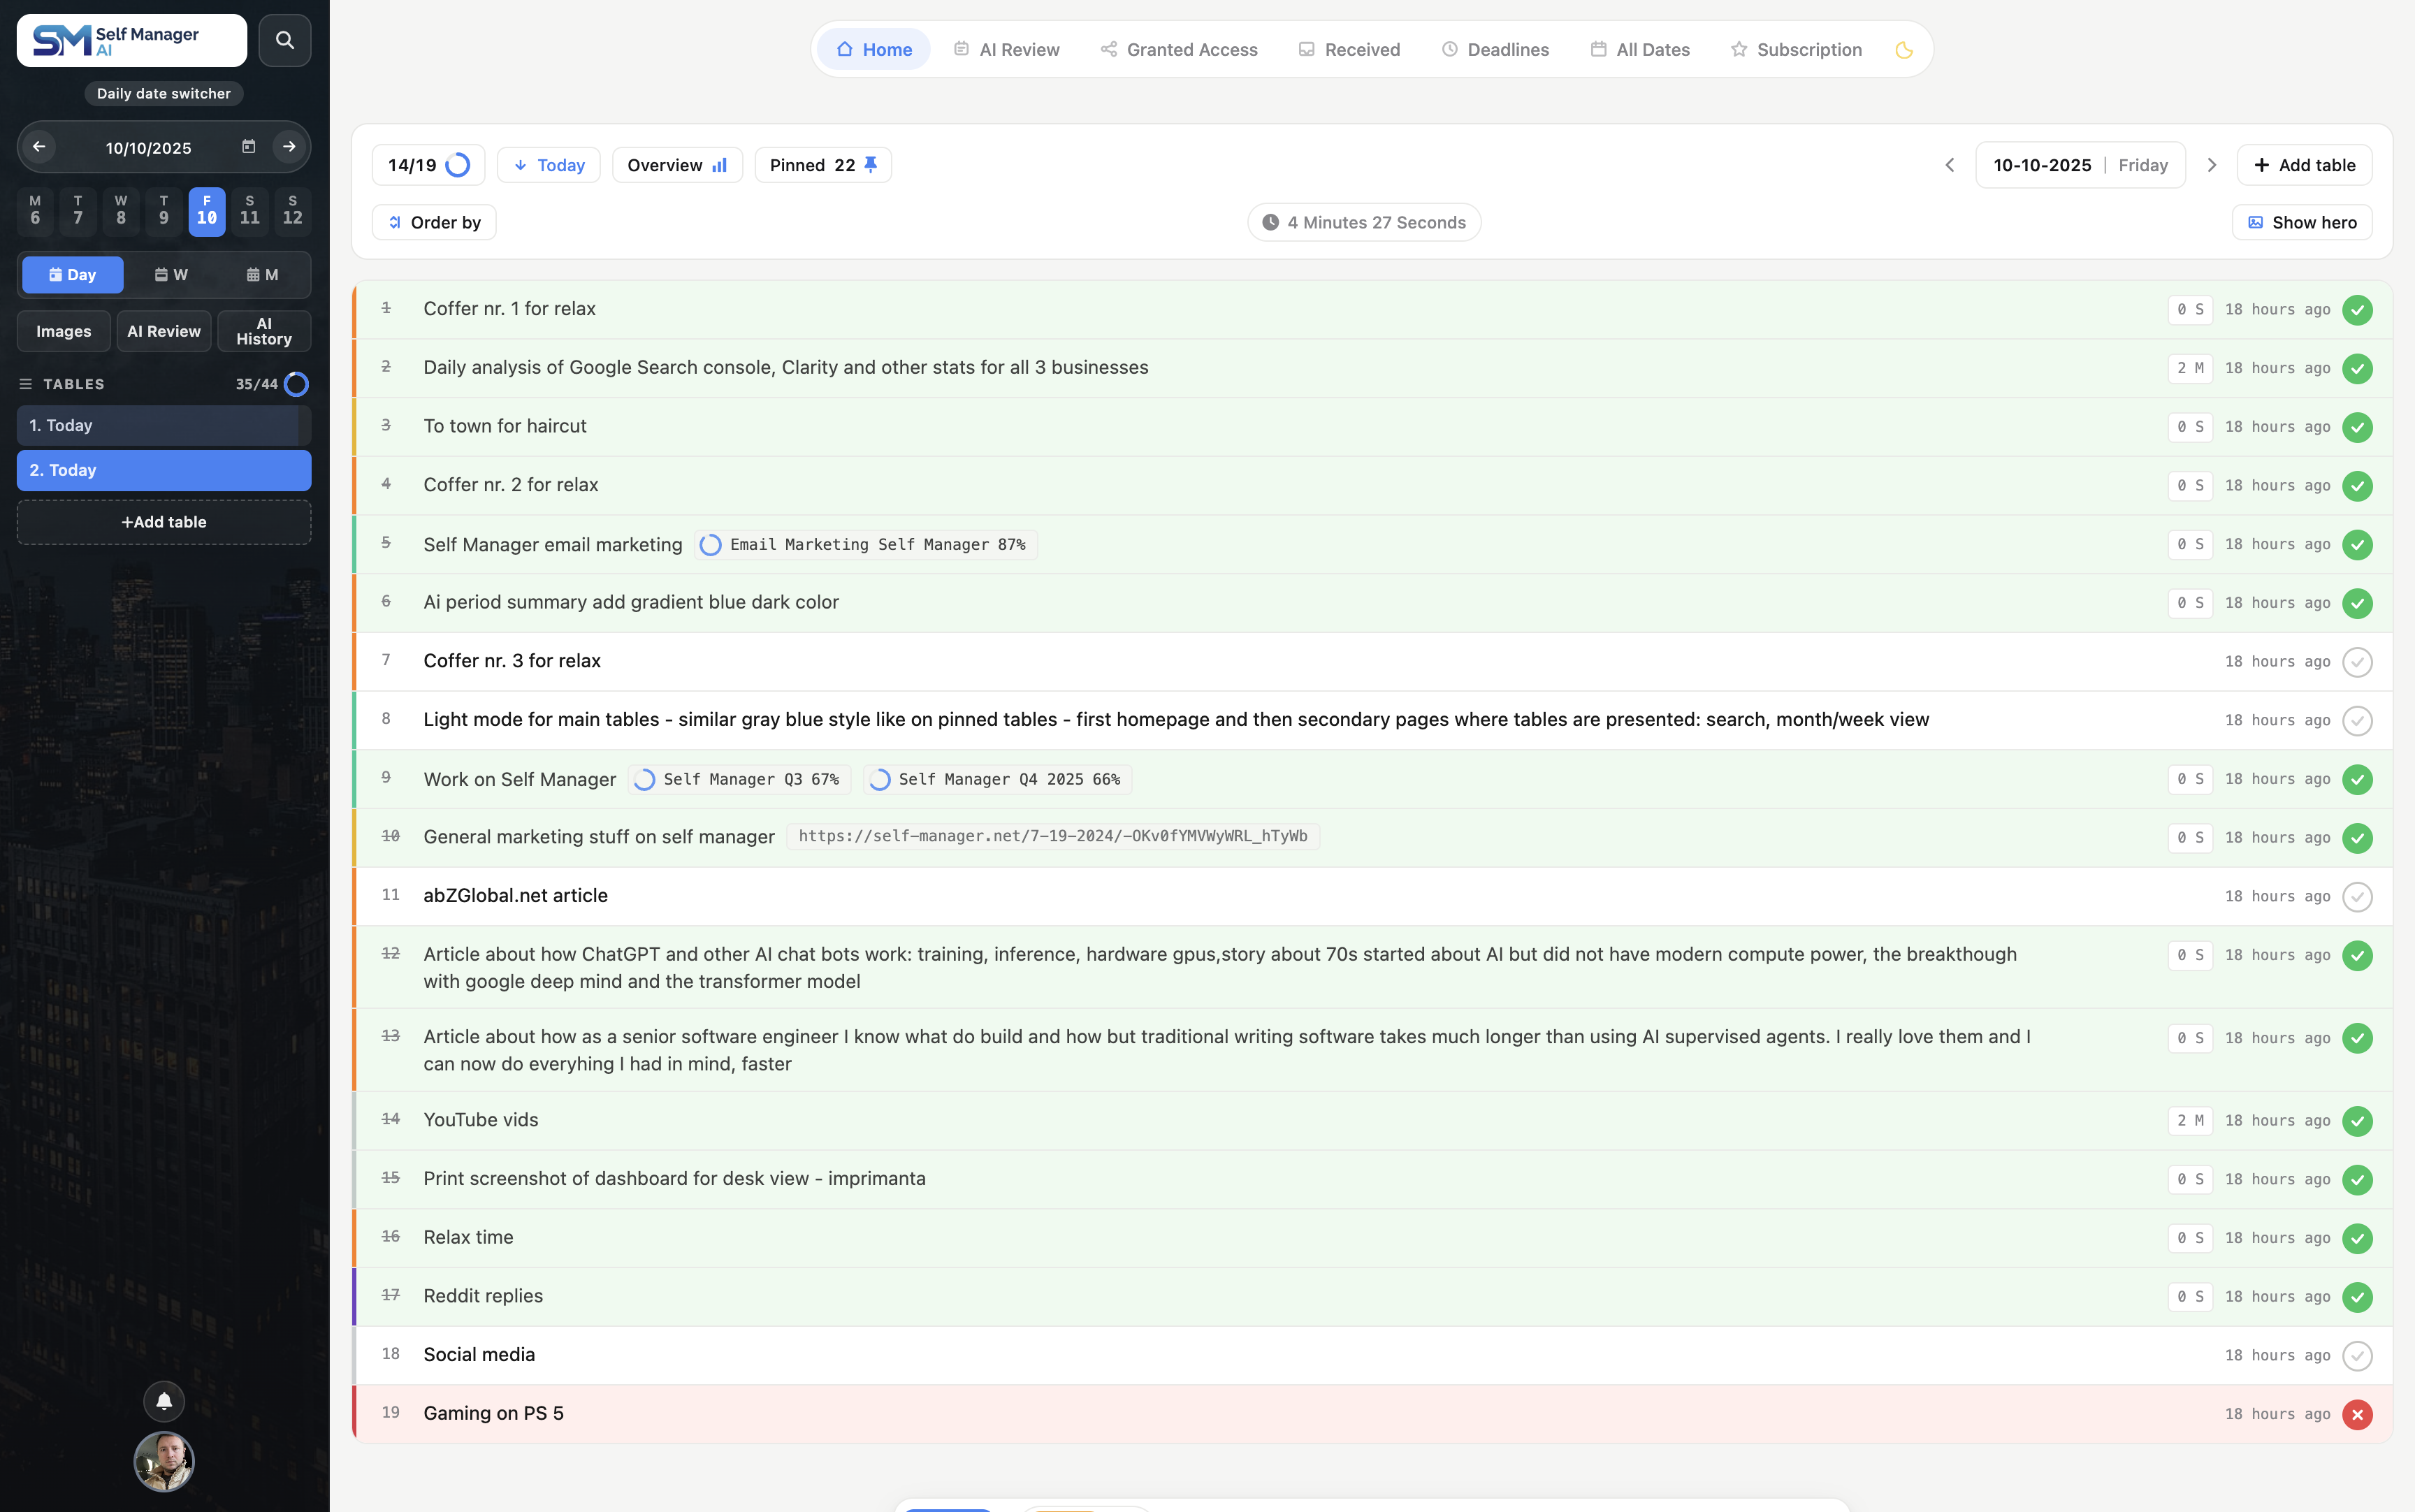Viewport: 2415px width, 1512px height.
Task: Click the sidebar calendar picker icon
Action: [248, 147]
